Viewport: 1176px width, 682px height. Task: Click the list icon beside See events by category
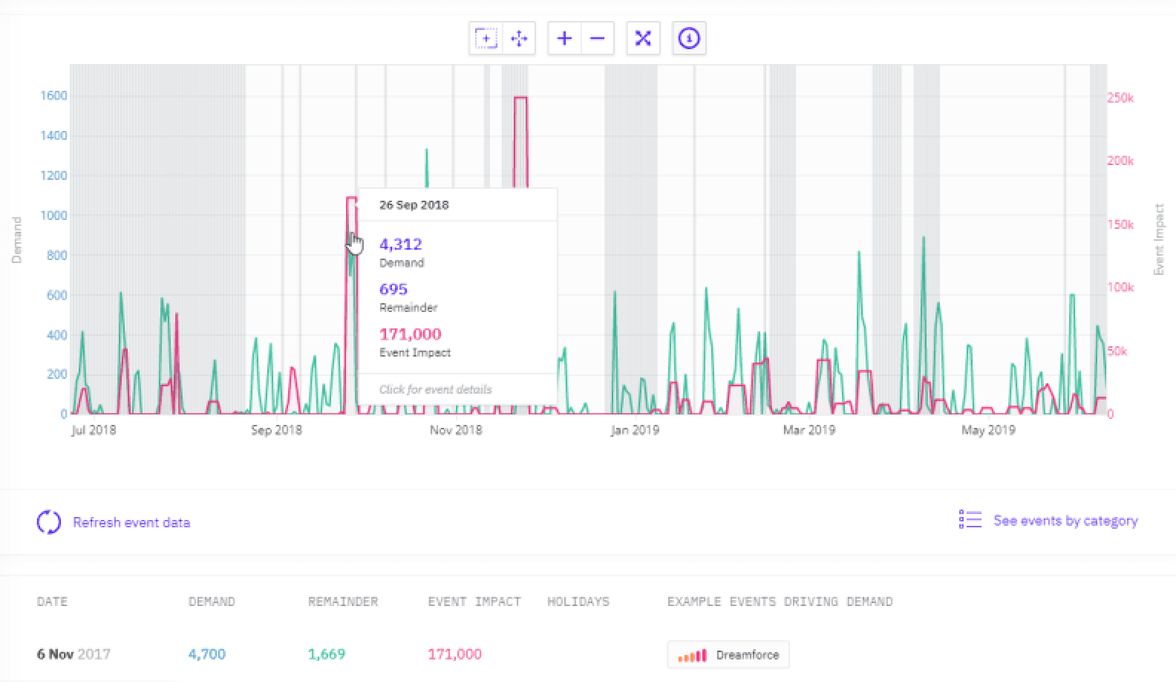tap(969, 519)
